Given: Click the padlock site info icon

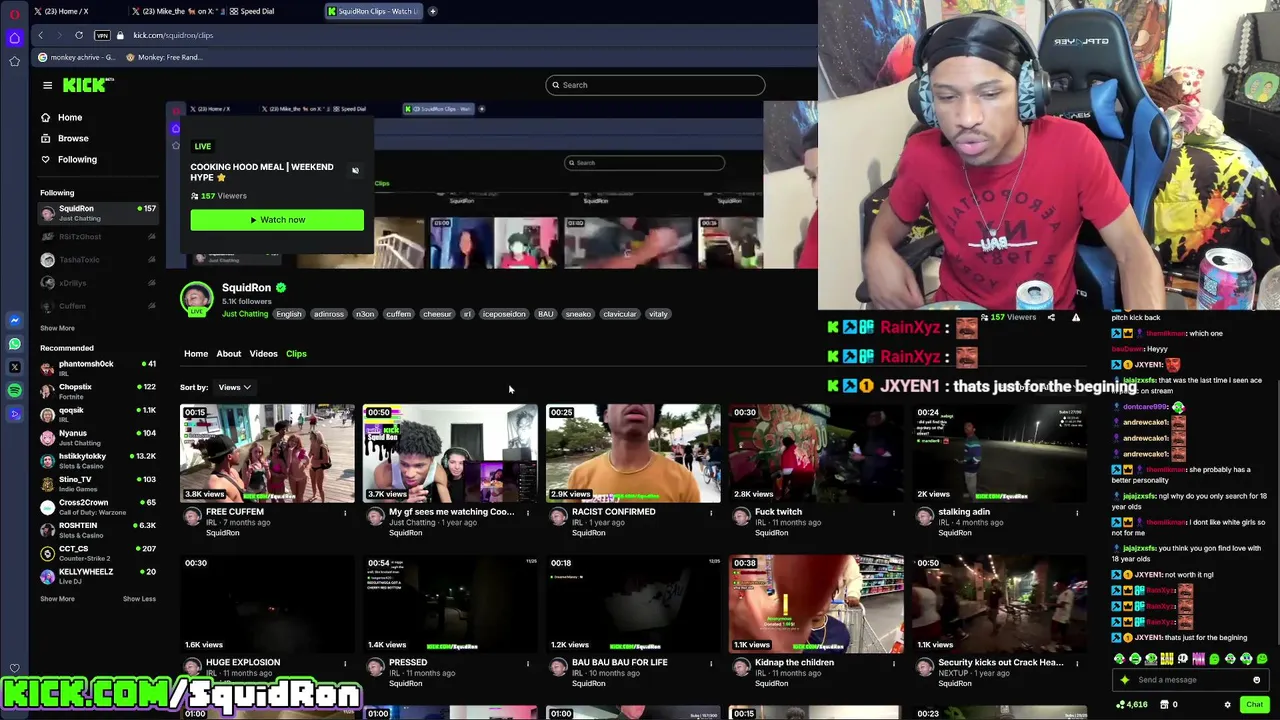Looking at the screenshot, I should [120, 35].
